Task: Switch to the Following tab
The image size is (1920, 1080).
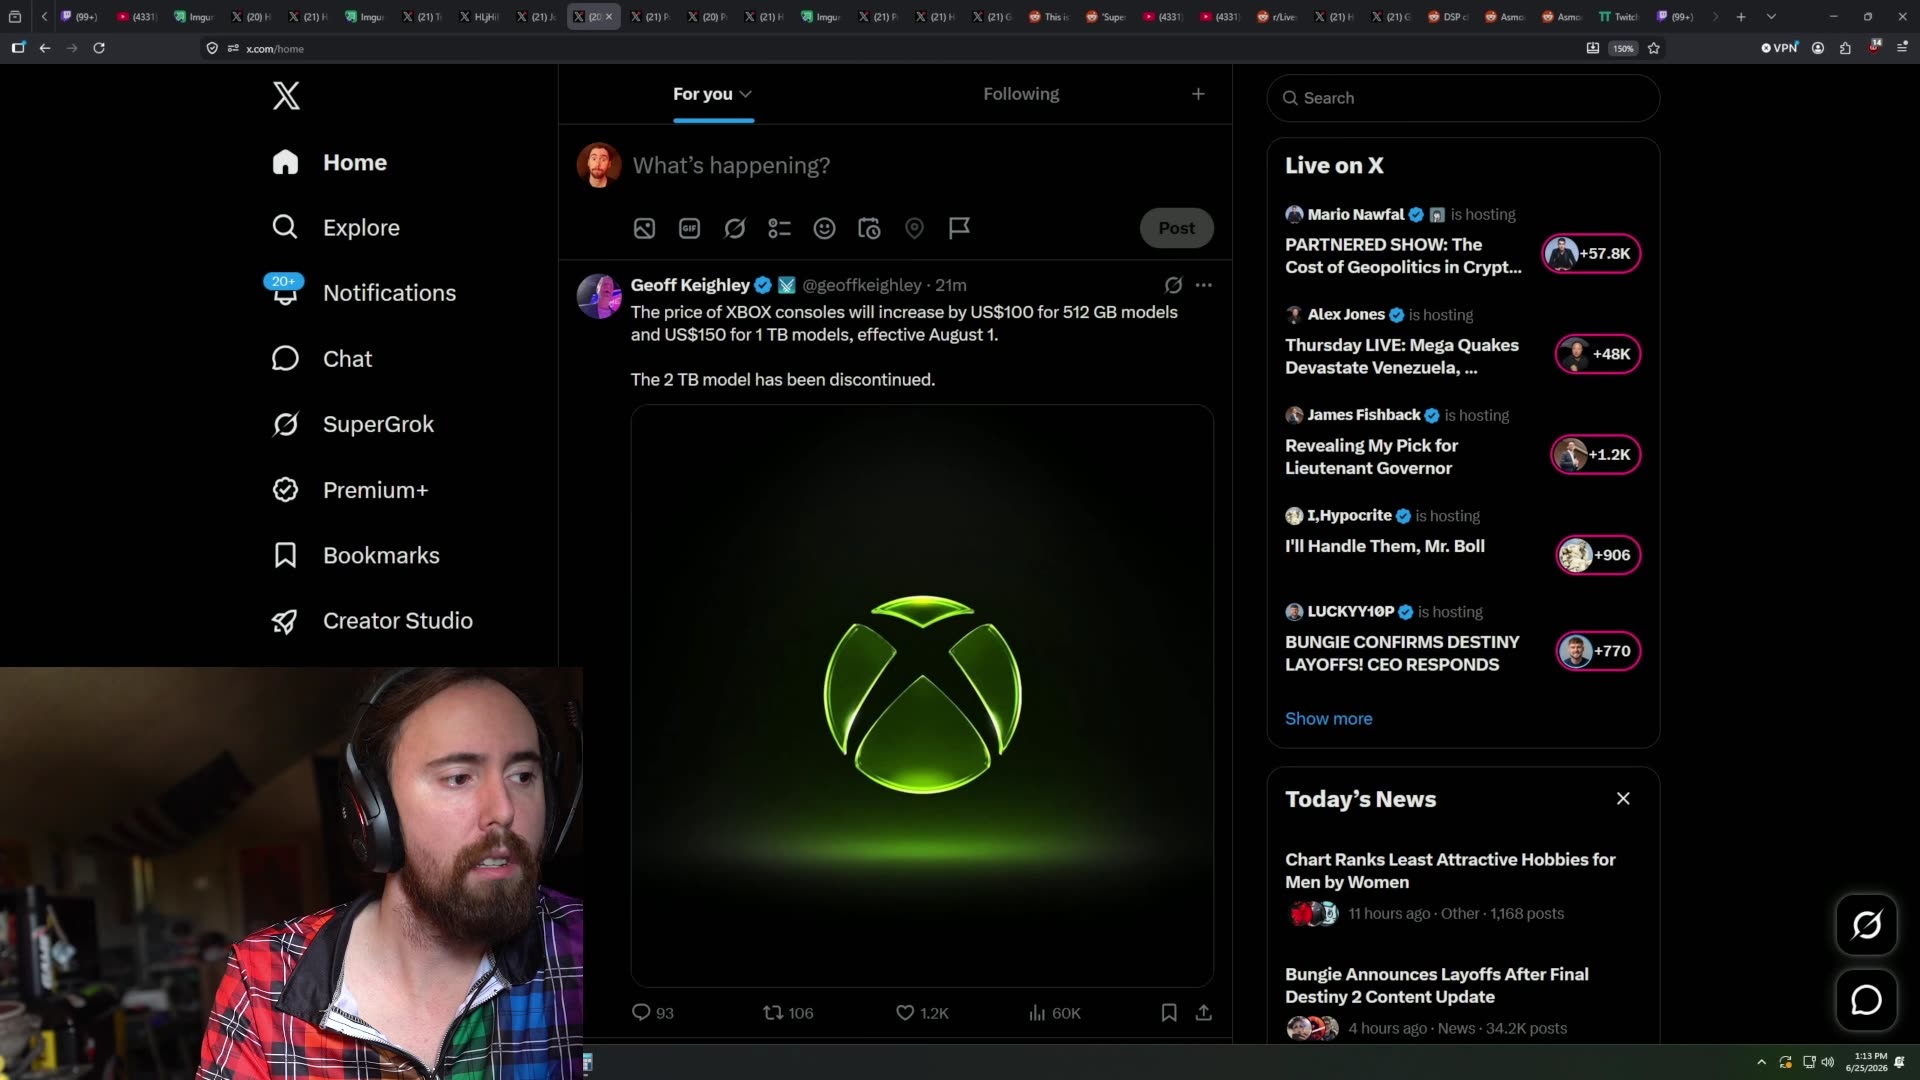Action: 1021,94
